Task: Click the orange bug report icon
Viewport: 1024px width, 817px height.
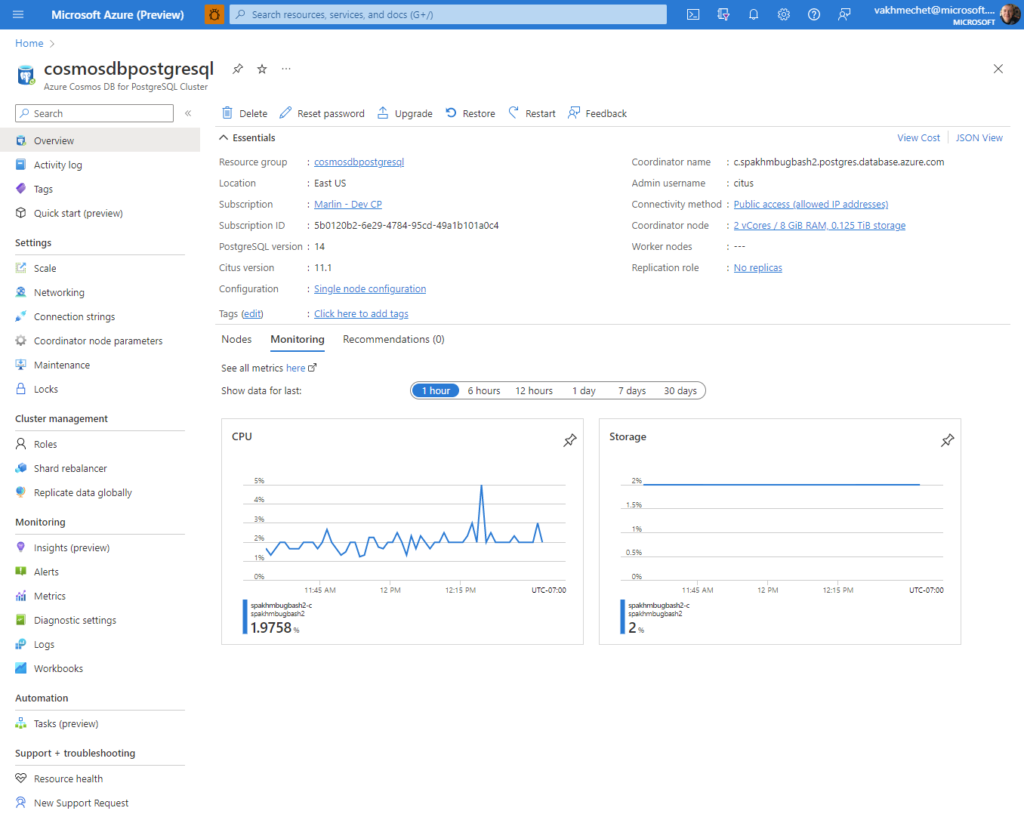Action: coord(214,14)
